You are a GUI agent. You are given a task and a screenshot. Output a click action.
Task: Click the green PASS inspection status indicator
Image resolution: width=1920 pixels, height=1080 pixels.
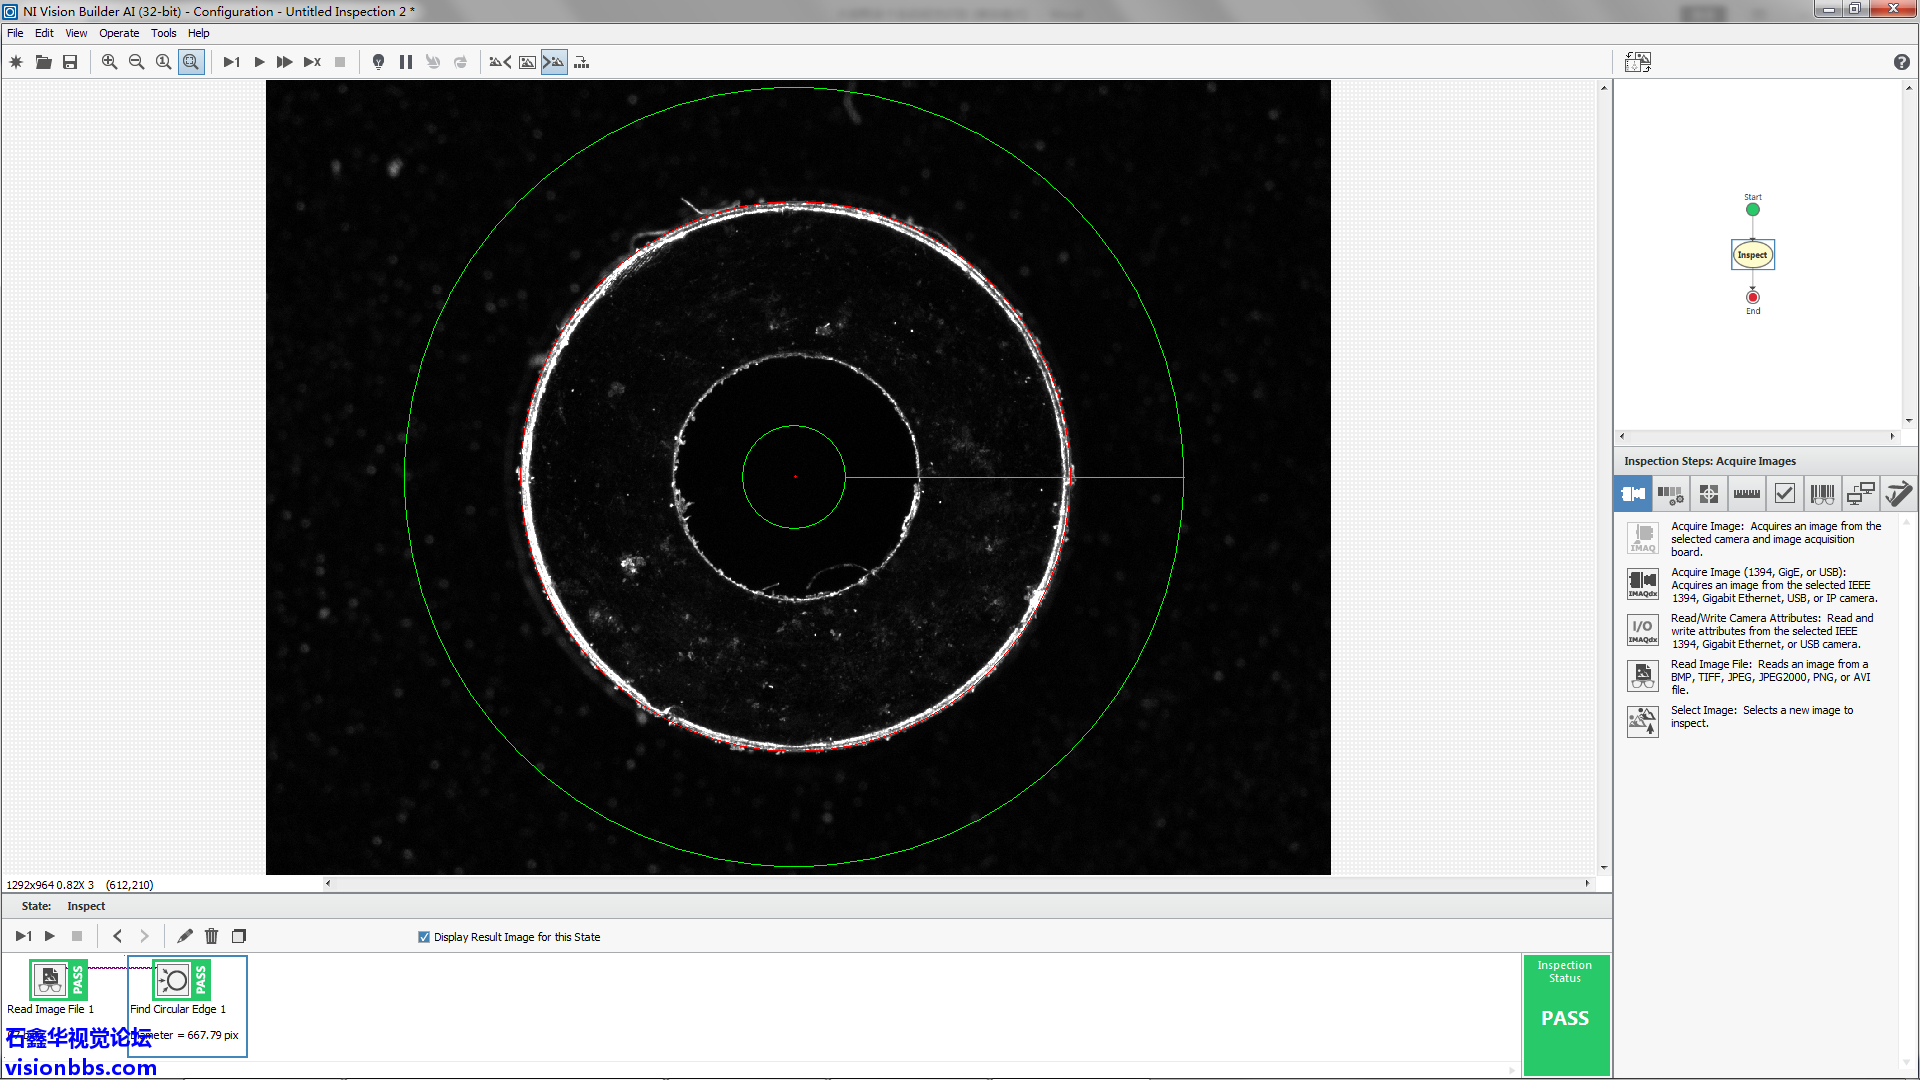pyautogui.click(x=1565, y=1017)
